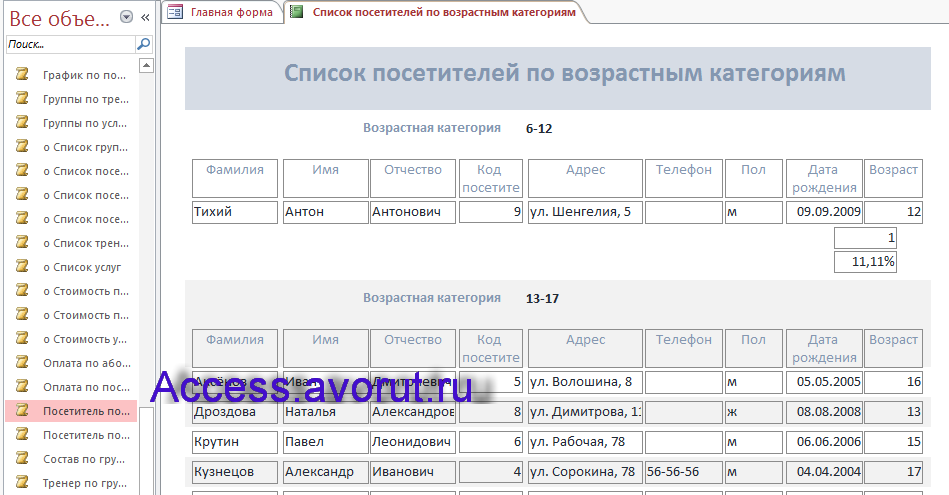Select the highlighted Посетитель по... query

tap(71, 411)
